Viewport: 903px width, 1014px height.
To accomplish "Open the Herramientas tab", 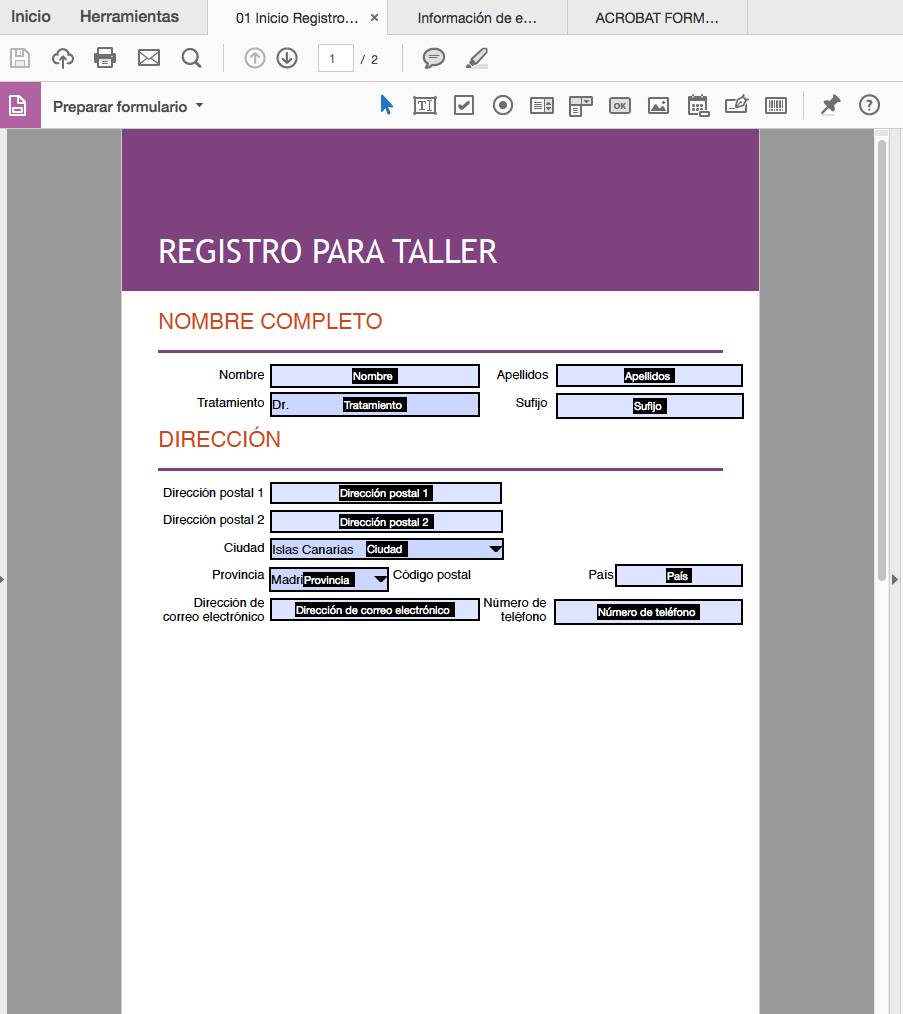I will click(x=129, y=17).
